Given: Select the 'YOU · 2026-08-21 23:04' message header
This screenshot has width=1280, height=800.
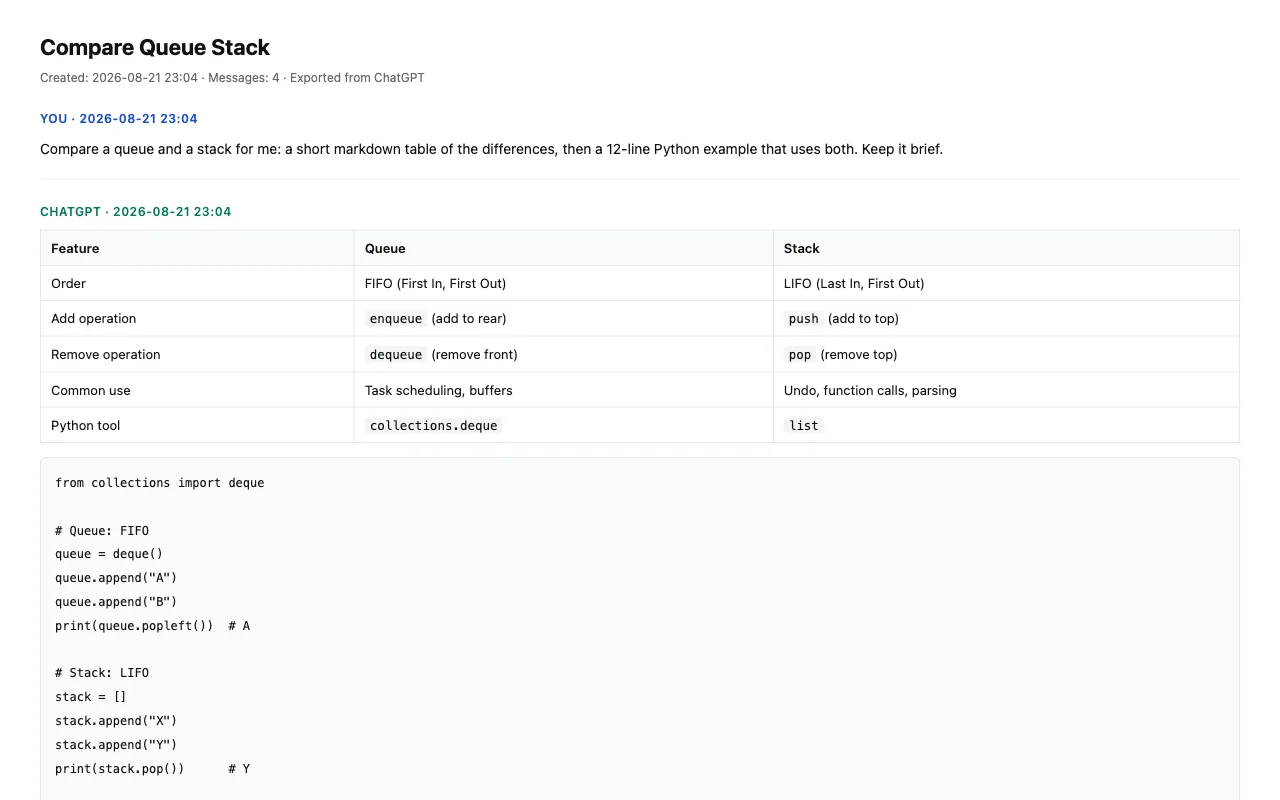Looking at the screenshot, I should tap(119, 119).
